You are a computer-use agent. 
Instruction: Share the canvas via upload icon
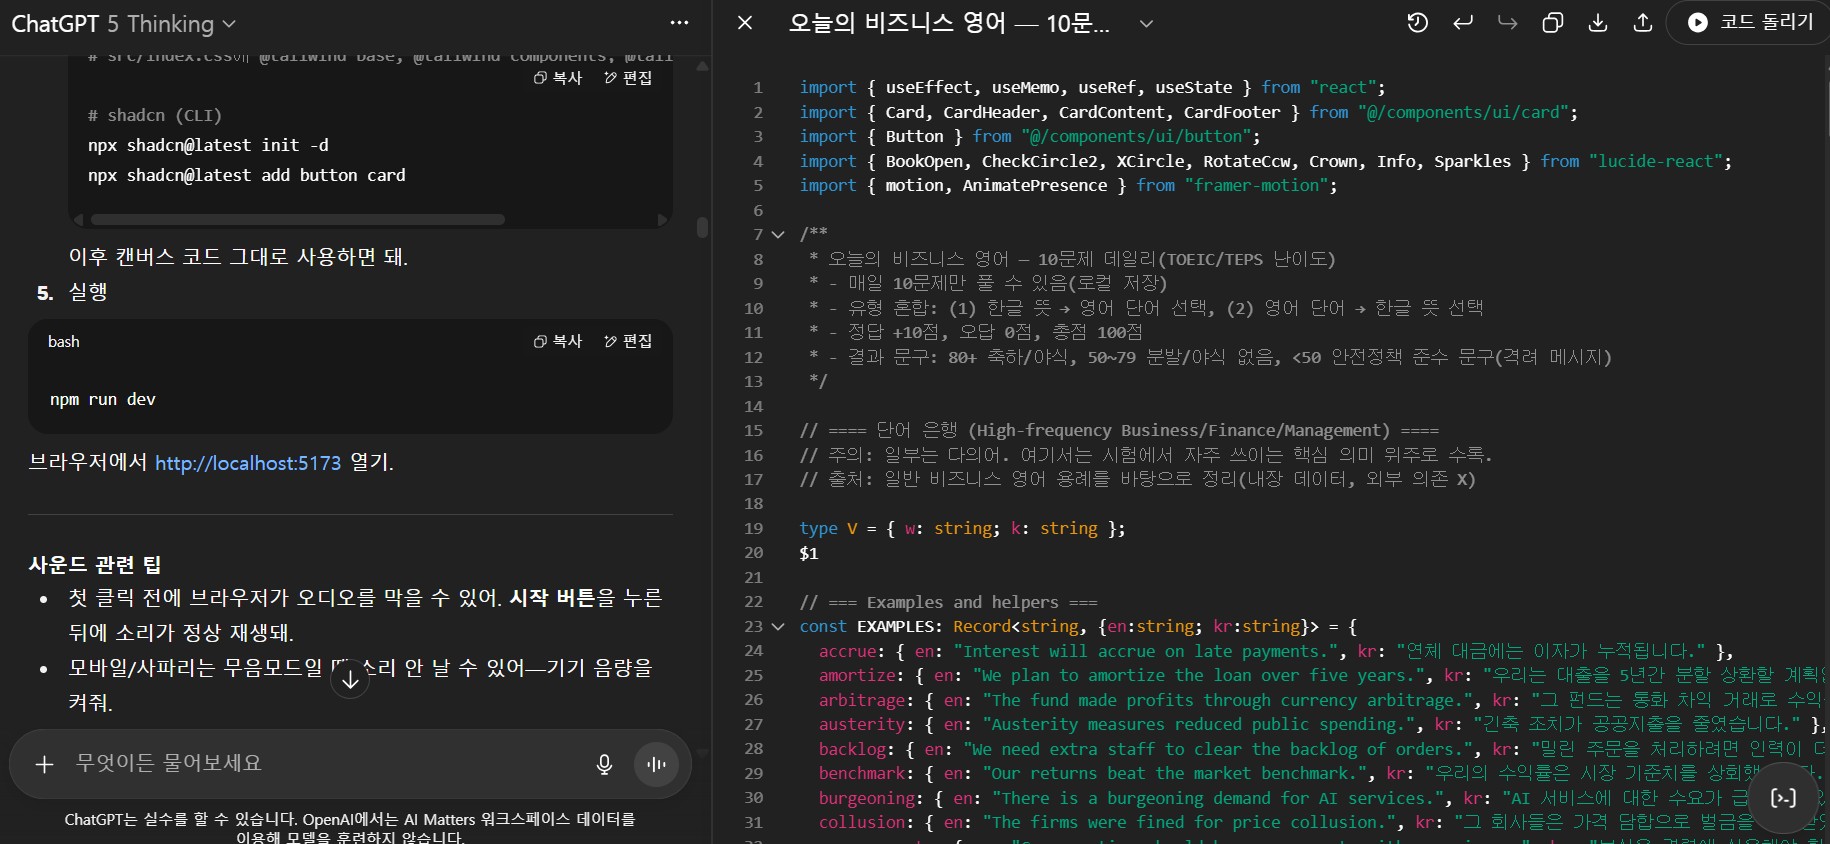tap(1643, 22)
